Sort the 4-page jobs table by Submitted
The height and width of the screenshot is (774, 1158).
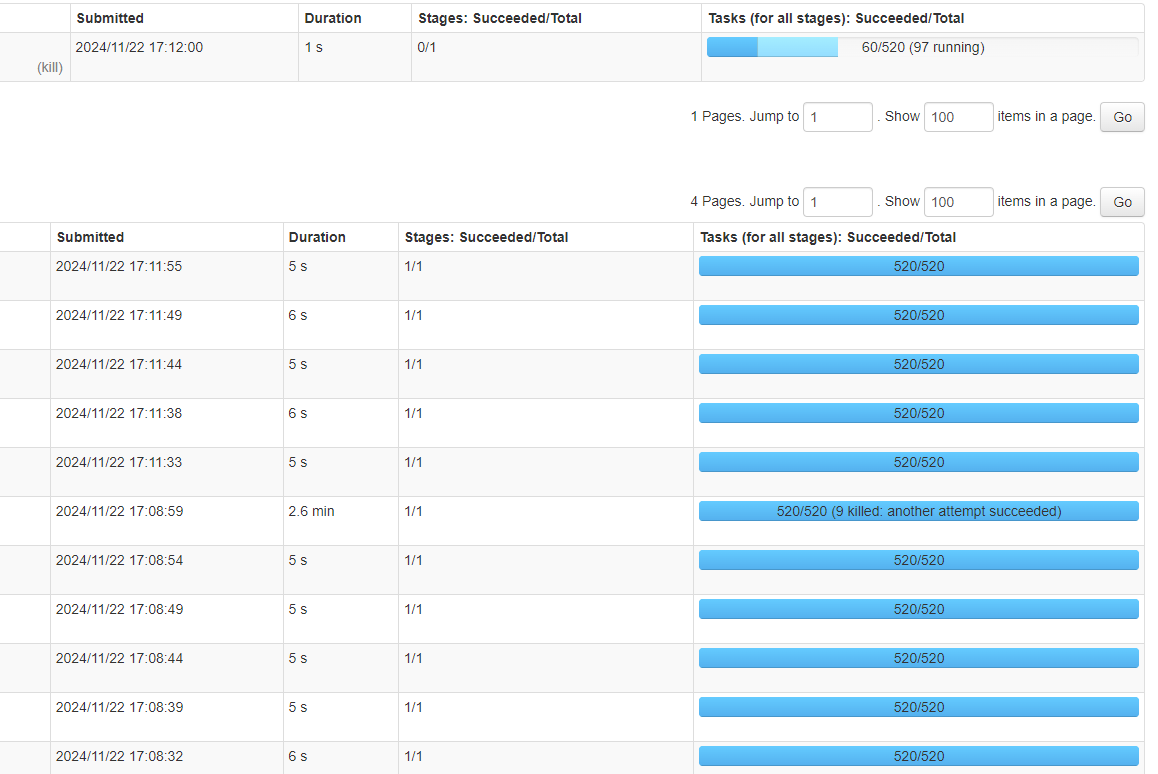click(90, 237)
